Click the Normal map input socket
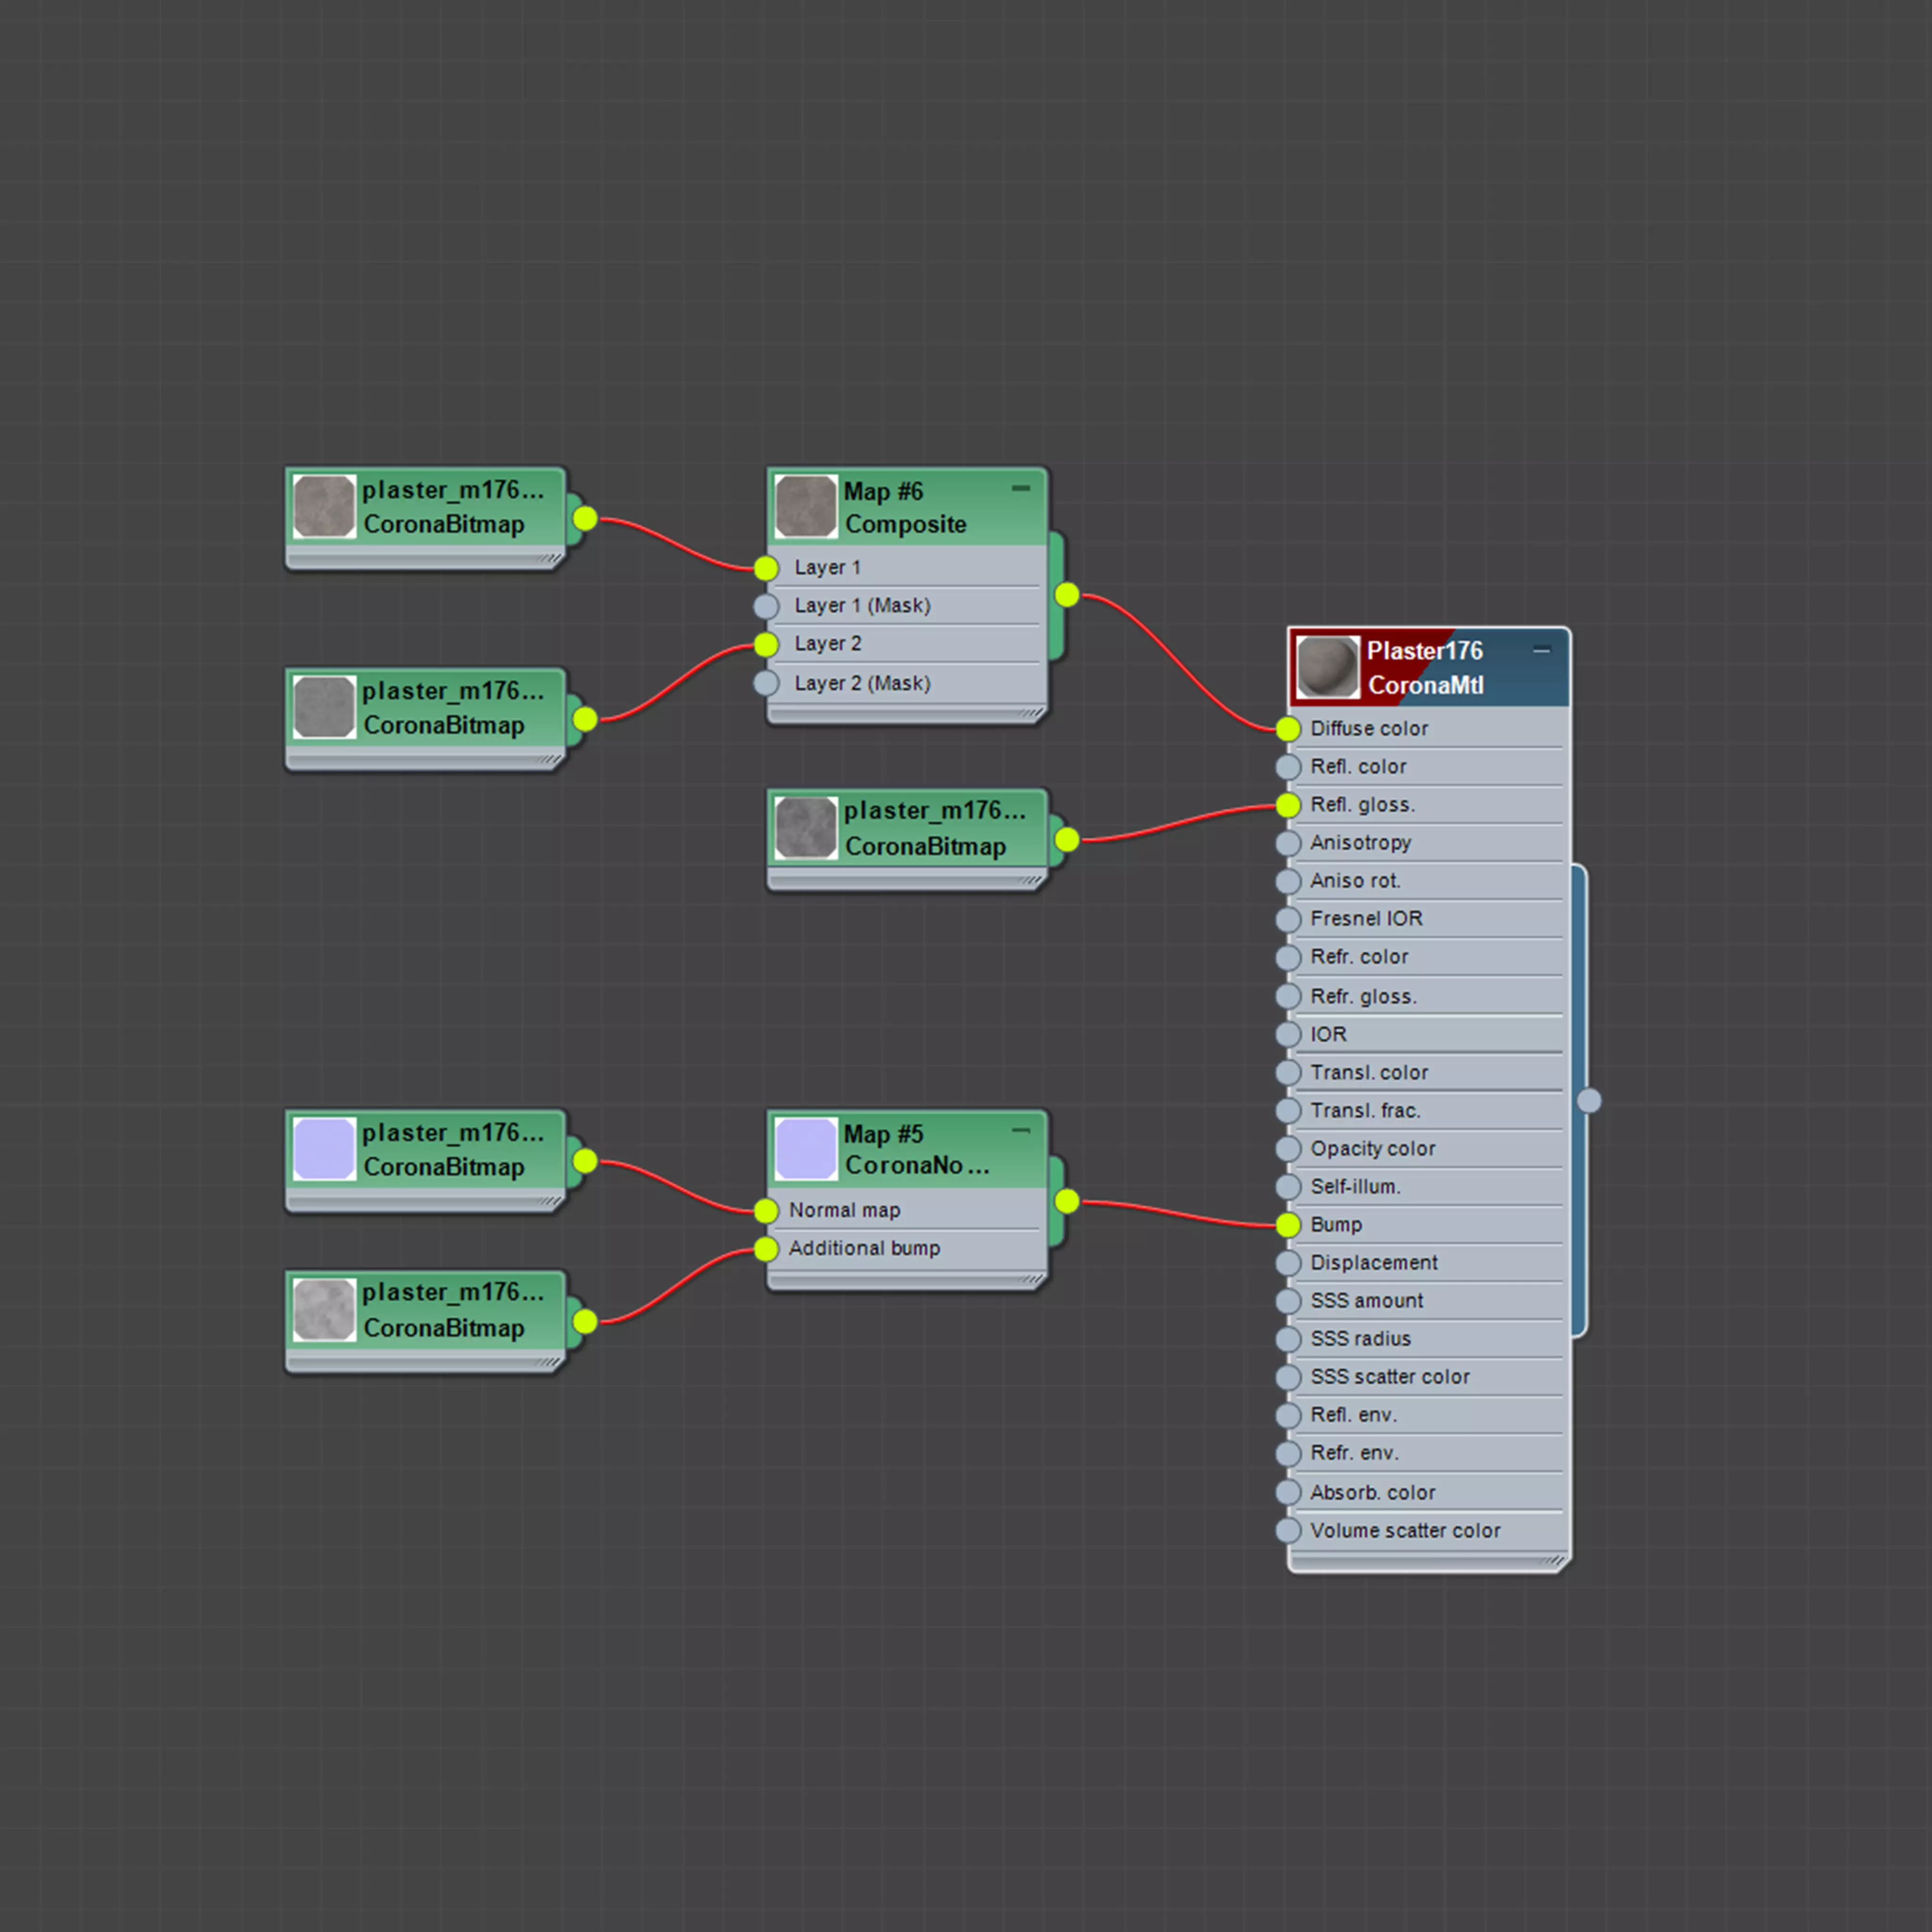Viewport: 1932px width, 1932px height. (766, 1211)
